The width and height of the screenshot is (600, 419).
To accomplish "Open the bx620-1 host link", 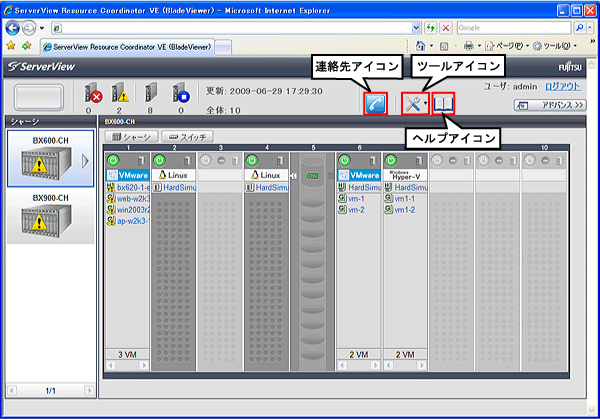I will click(133, 187).
